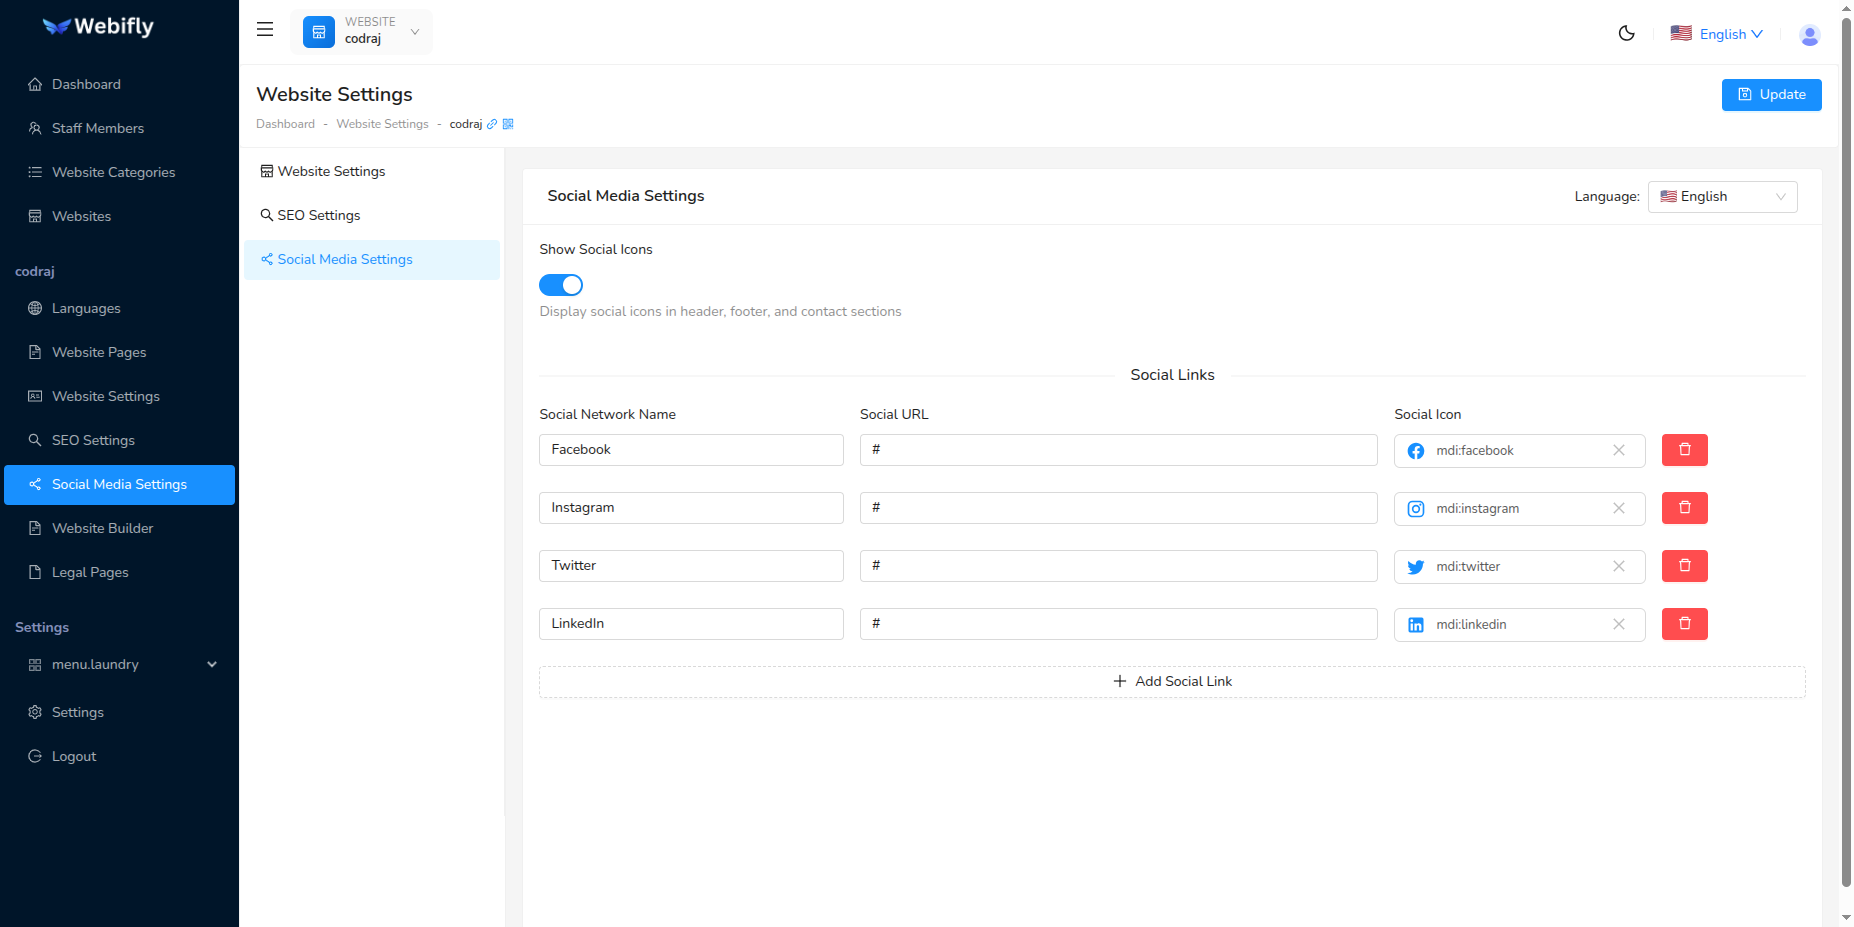Click Add Social Link button
The height and width of the screenshot is (927, 1854).
[1172, 682]
